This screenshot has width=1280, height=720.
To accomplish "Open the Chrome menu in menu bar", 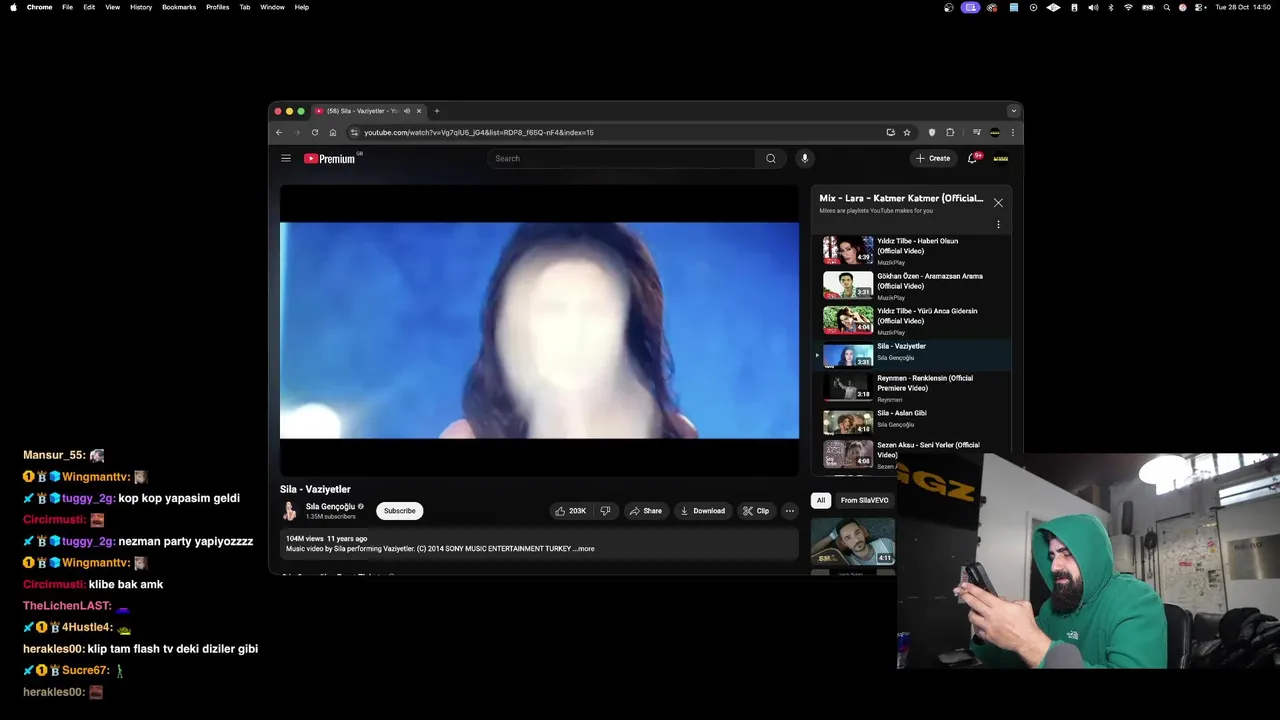I will tap(40, 7).
